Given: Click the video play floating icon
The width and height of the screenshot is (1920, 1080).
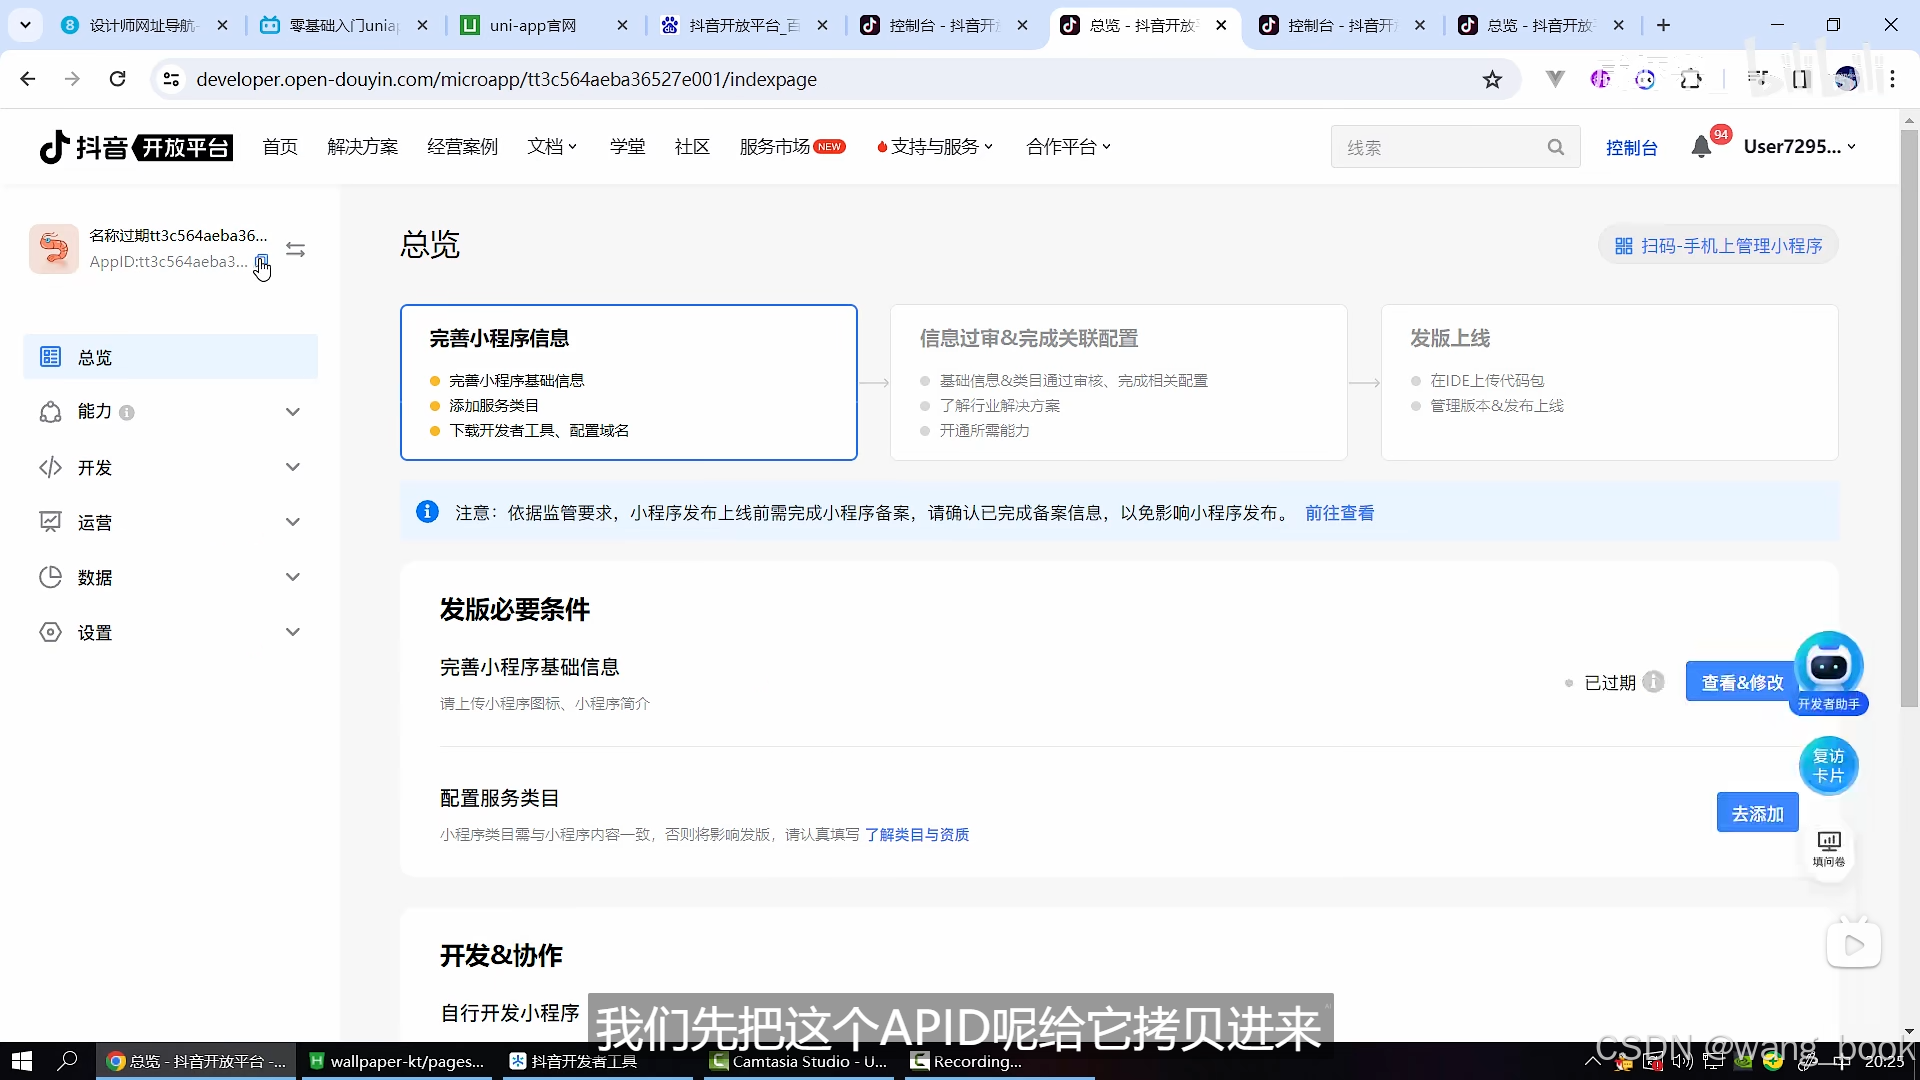Looking at the screenshot, I should 1853,945.
